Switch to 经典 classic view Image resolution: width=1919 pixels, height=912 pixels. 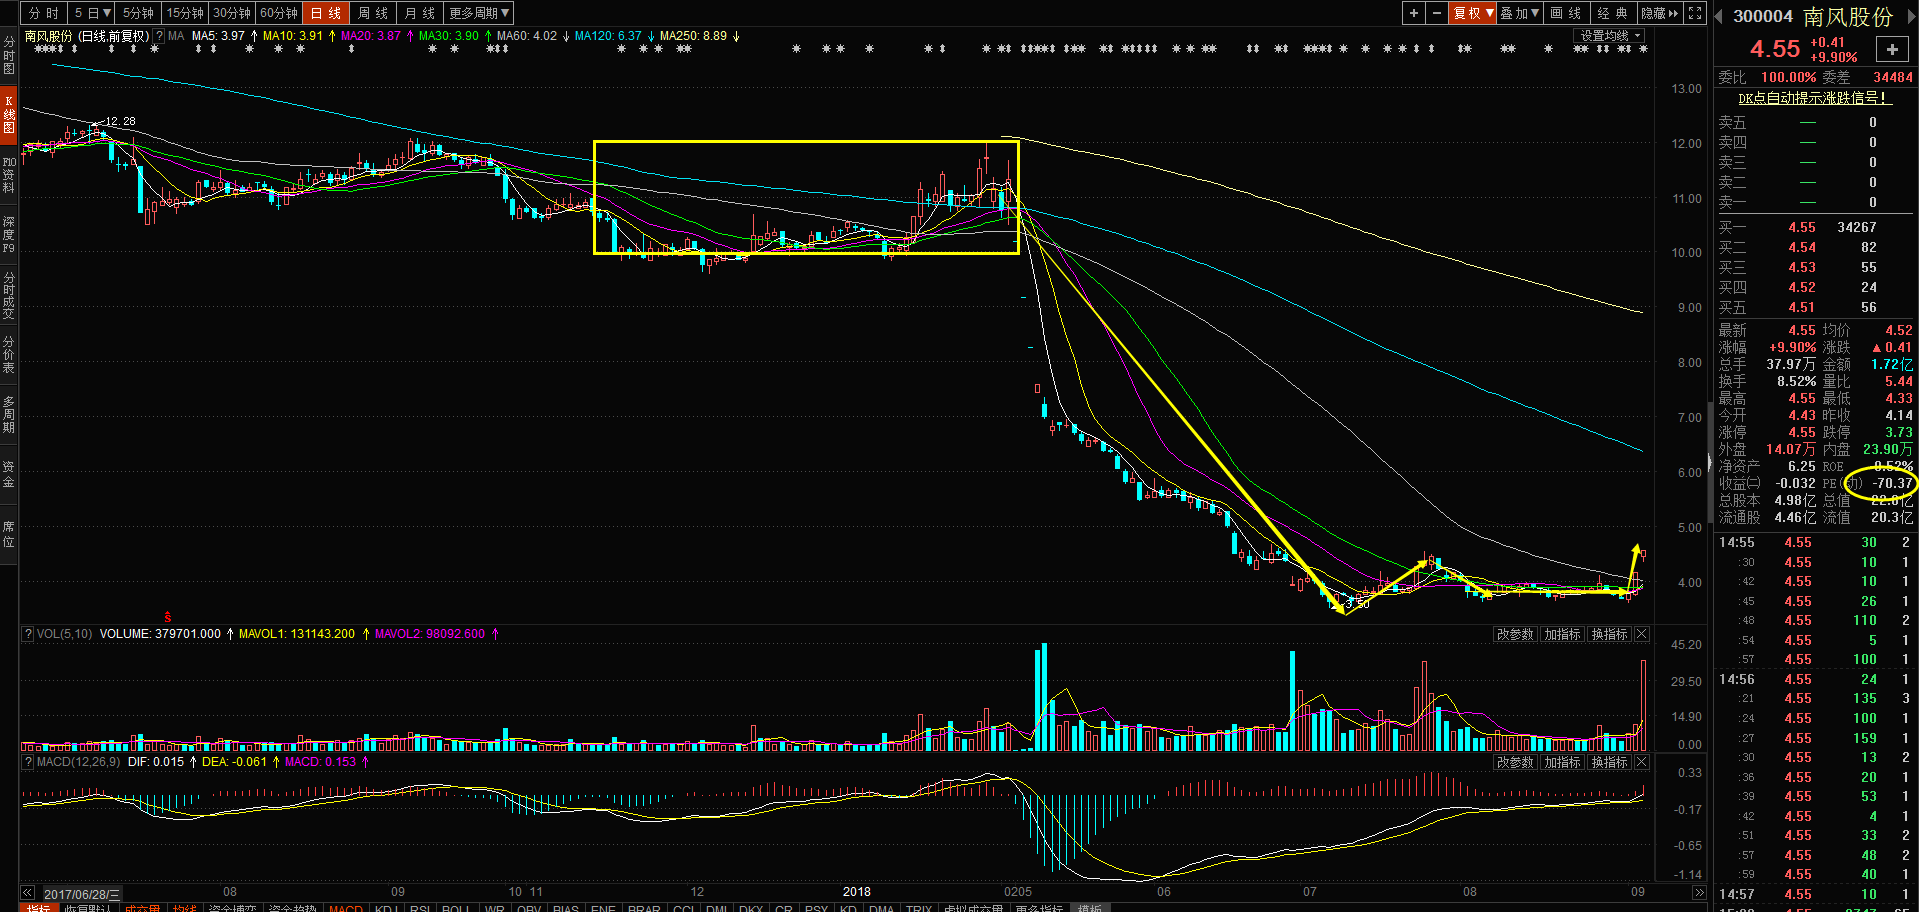1612,13
